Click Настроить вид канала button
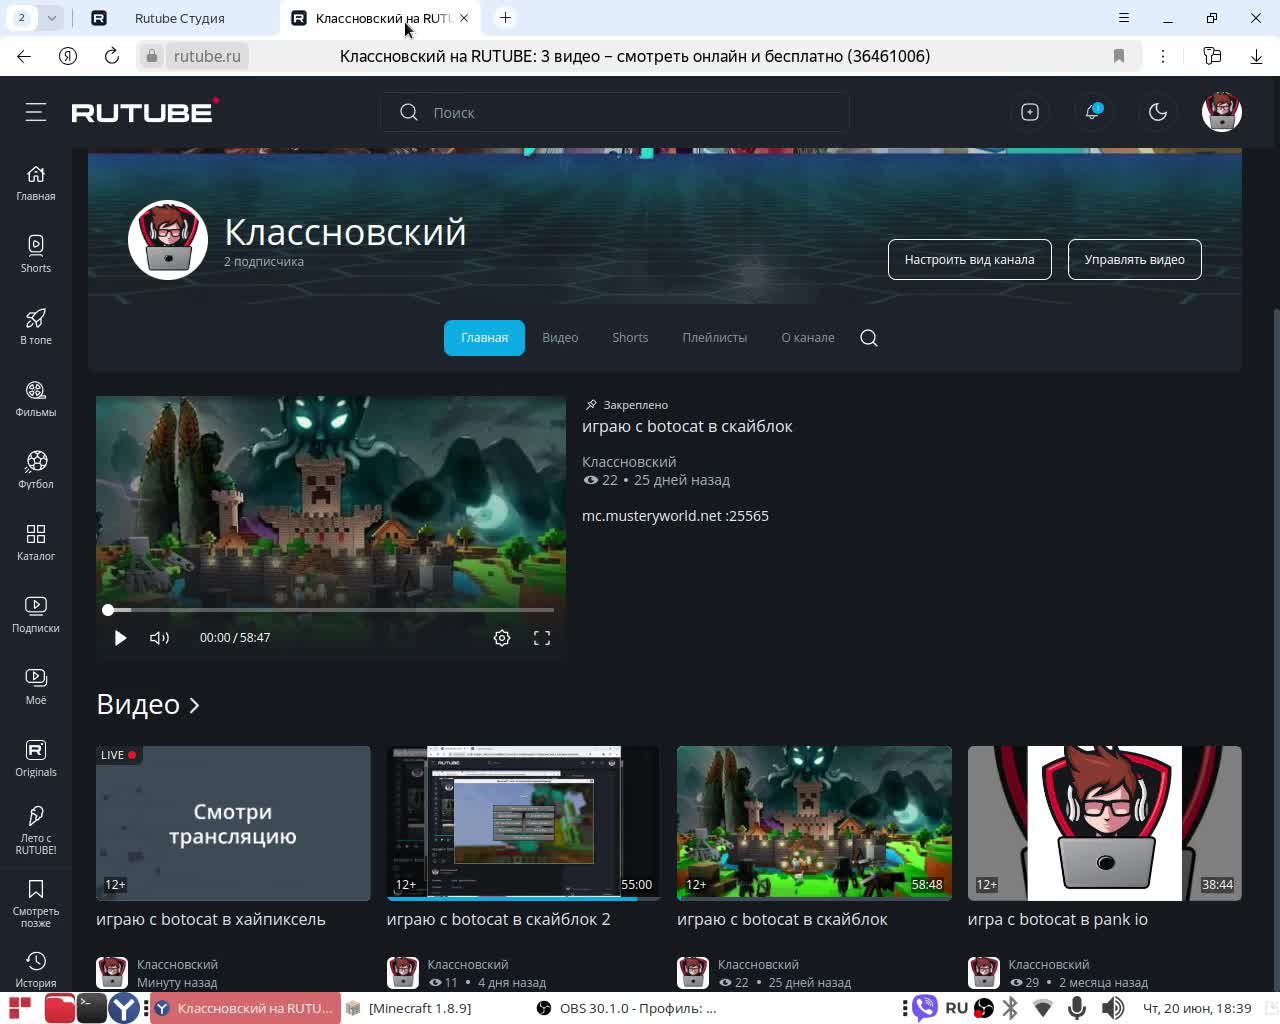This screenshot has height=1024, width=1280. (970, 260)
